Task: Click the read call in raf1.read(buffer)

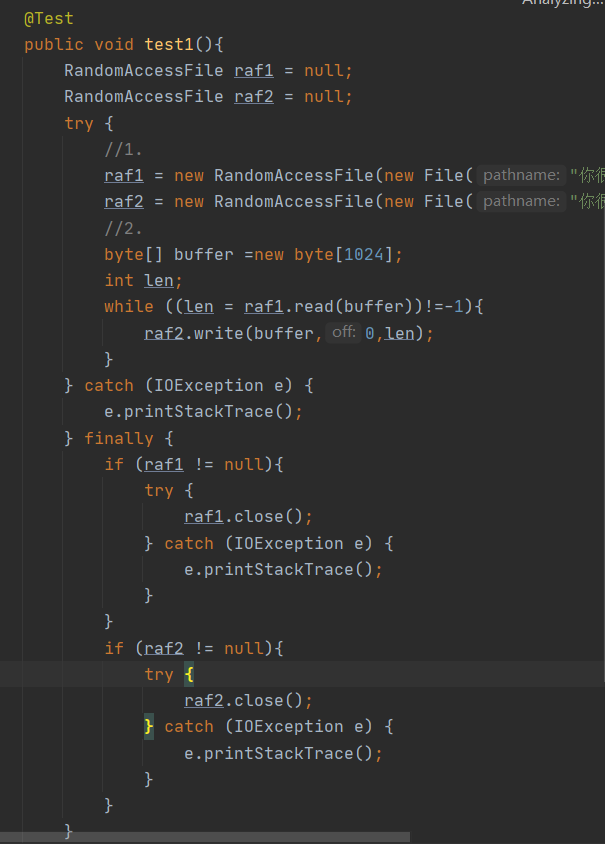Action: 314,306
